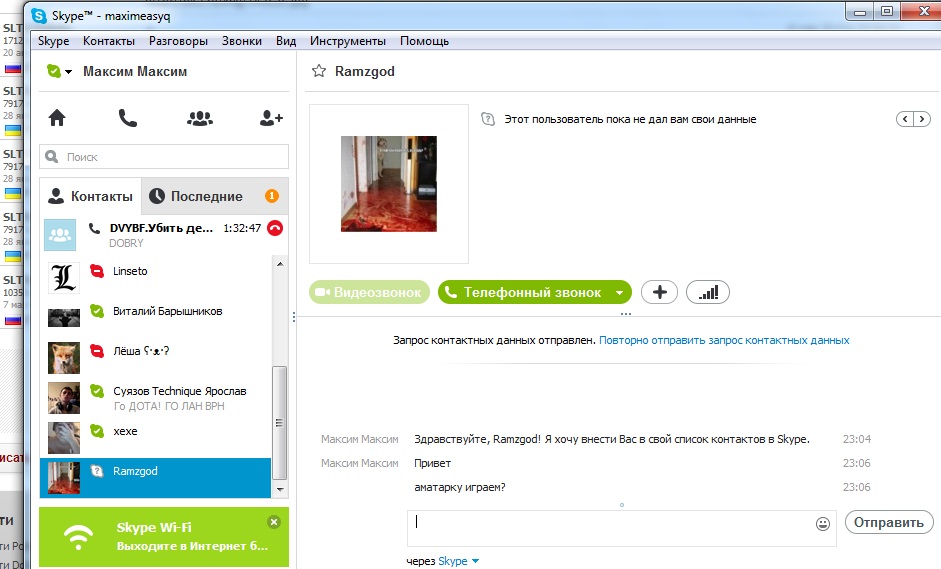The image size is (941, 569).
Task: Open the Skype menu
Action: pos(53,41)
